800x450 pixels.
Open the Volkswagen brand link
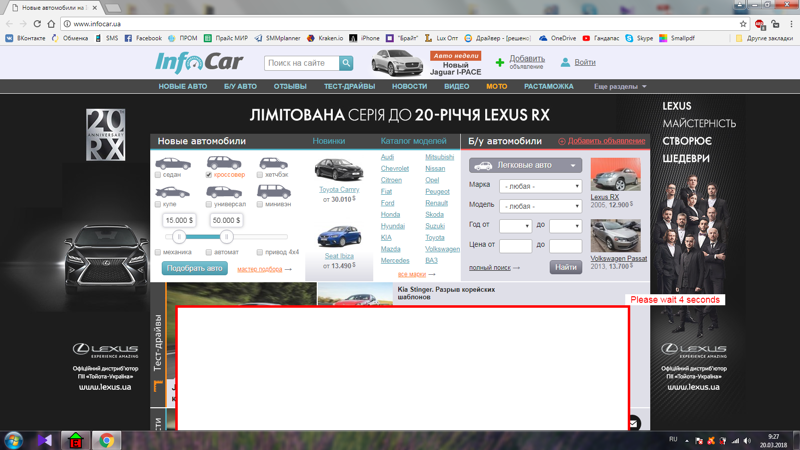pyautogui.click(x=442, y=249)
